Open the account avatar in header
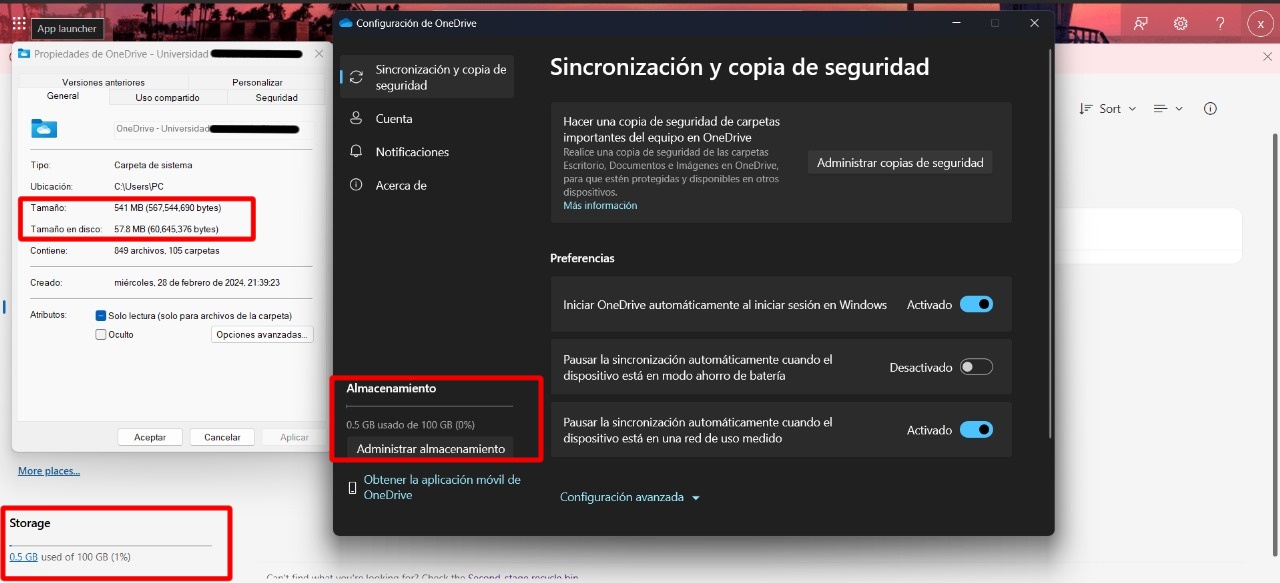Viewport: 1280px width, 583px height. click(1260, 23)
